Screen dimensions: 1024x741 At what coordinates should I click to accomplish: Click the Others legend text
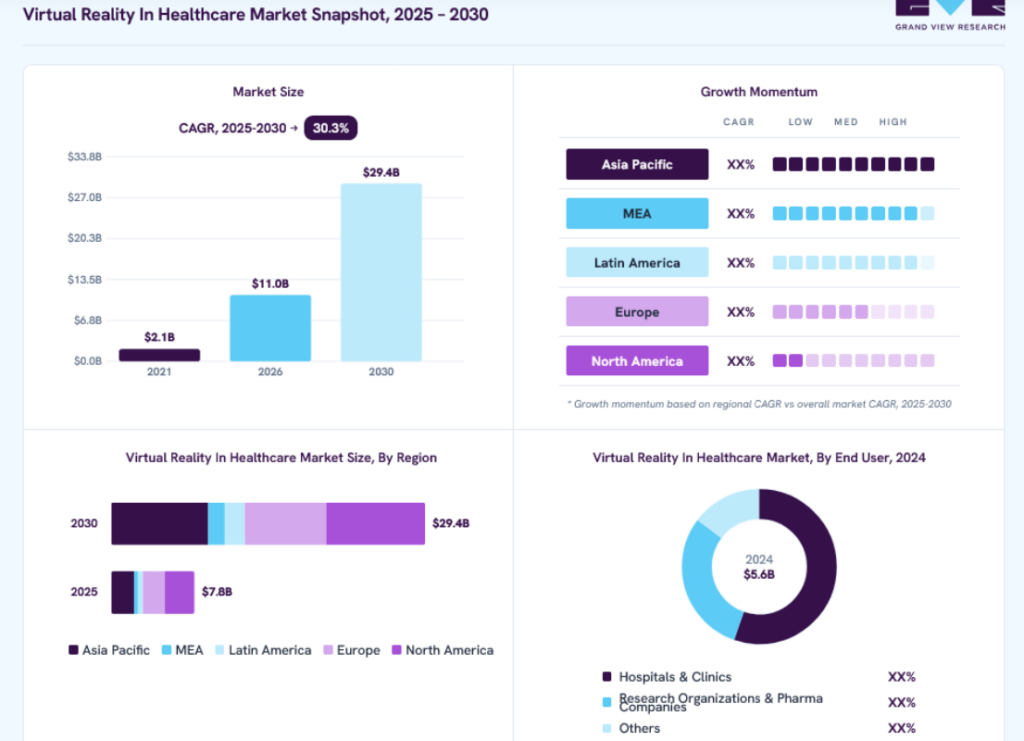pyautogui.click(x=639, y=728)
